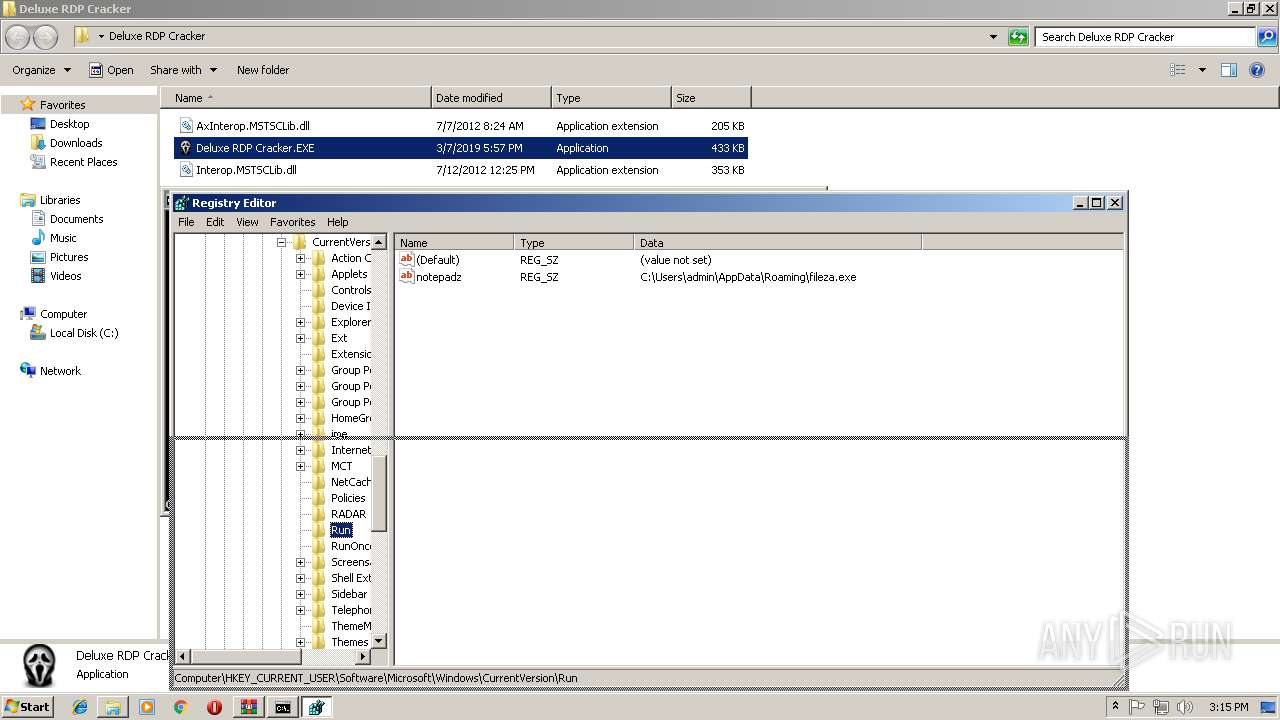Refresh the Deluxe RDP Cracker folder view

coord(1018,37)
